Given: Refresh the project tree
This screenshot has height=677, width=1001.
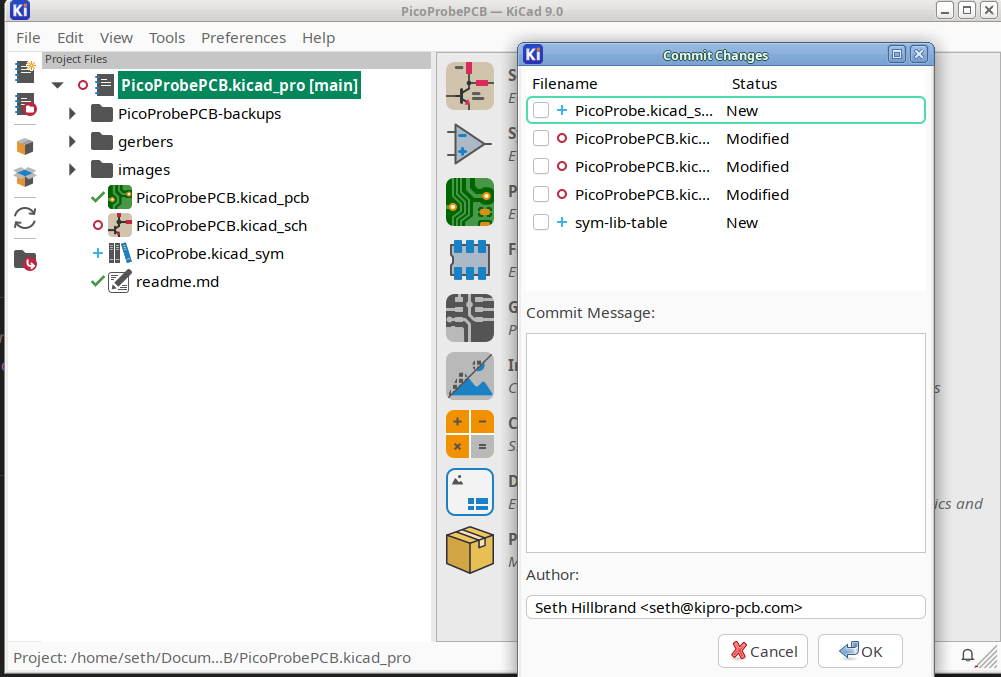Looking at the screenshot, I should point(25,218).
